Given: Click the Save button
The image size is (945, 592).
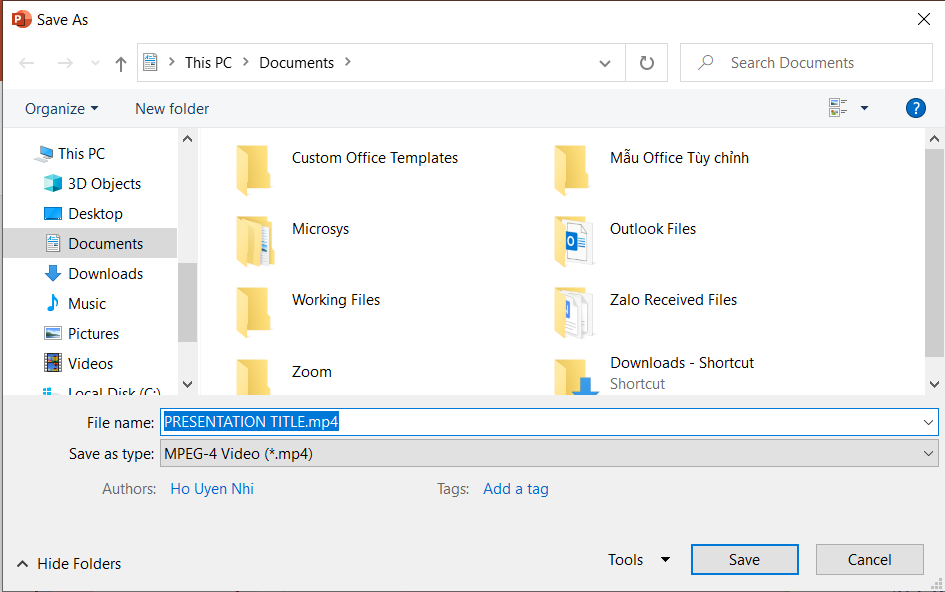Looking at the screenshot, I should tap(744, 560).
